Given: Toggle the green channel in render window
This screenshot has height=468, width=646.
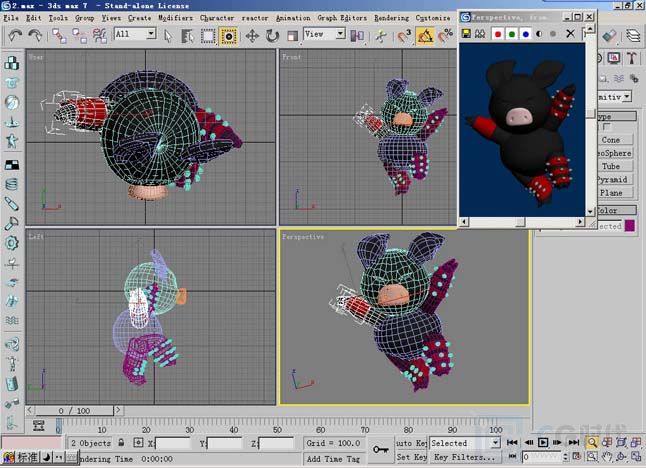Looking at the screenshot, I should click(512, 34).
